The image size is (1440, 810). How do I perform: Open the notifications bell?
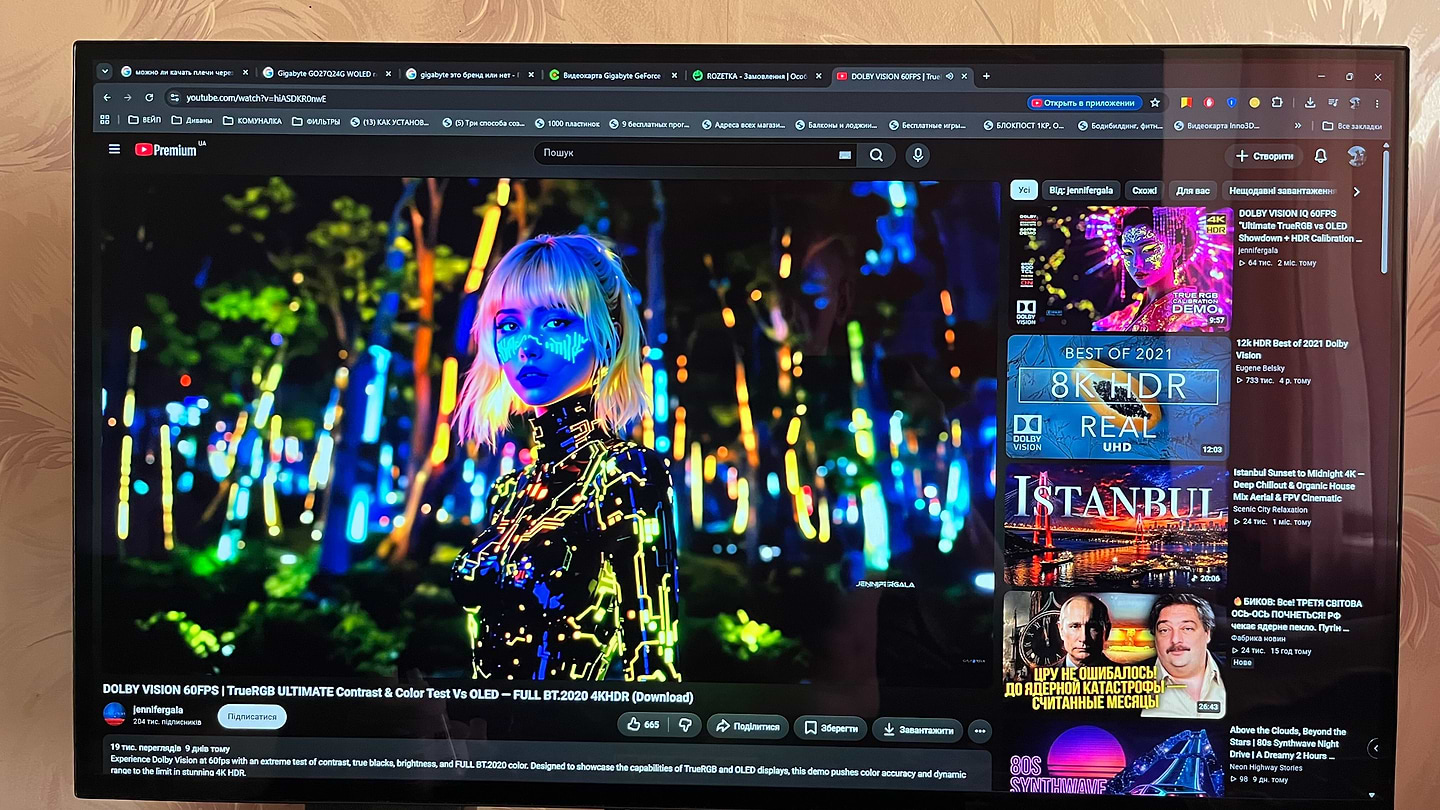point(1320,156)
